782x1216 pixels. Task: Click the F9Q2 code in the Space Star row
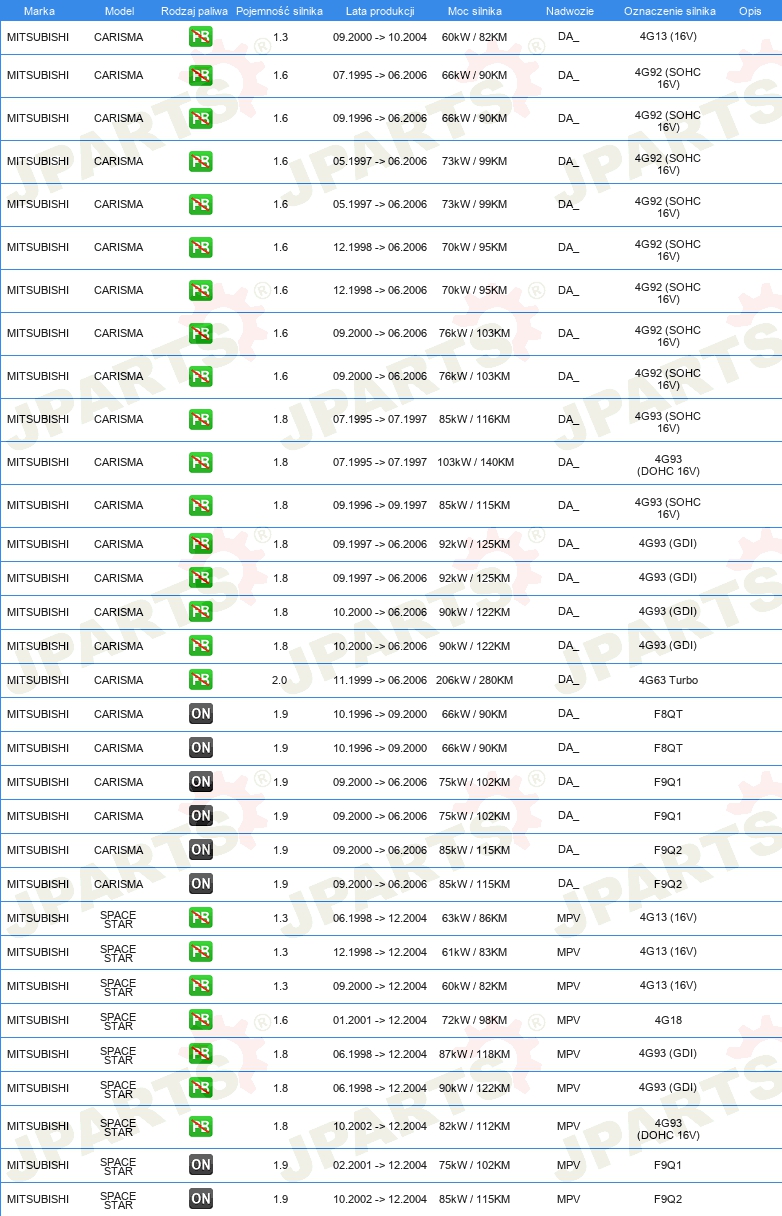[x=668, y=1199]
